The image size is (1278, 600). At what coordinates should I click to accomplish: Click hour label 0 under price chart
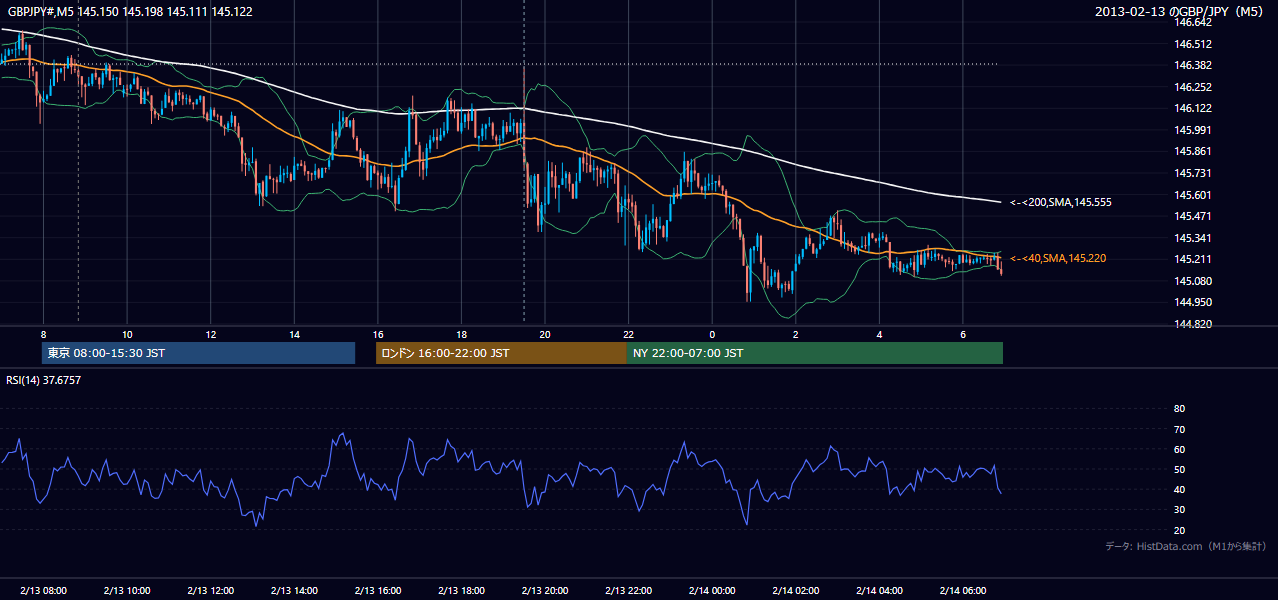coord(712,334)
